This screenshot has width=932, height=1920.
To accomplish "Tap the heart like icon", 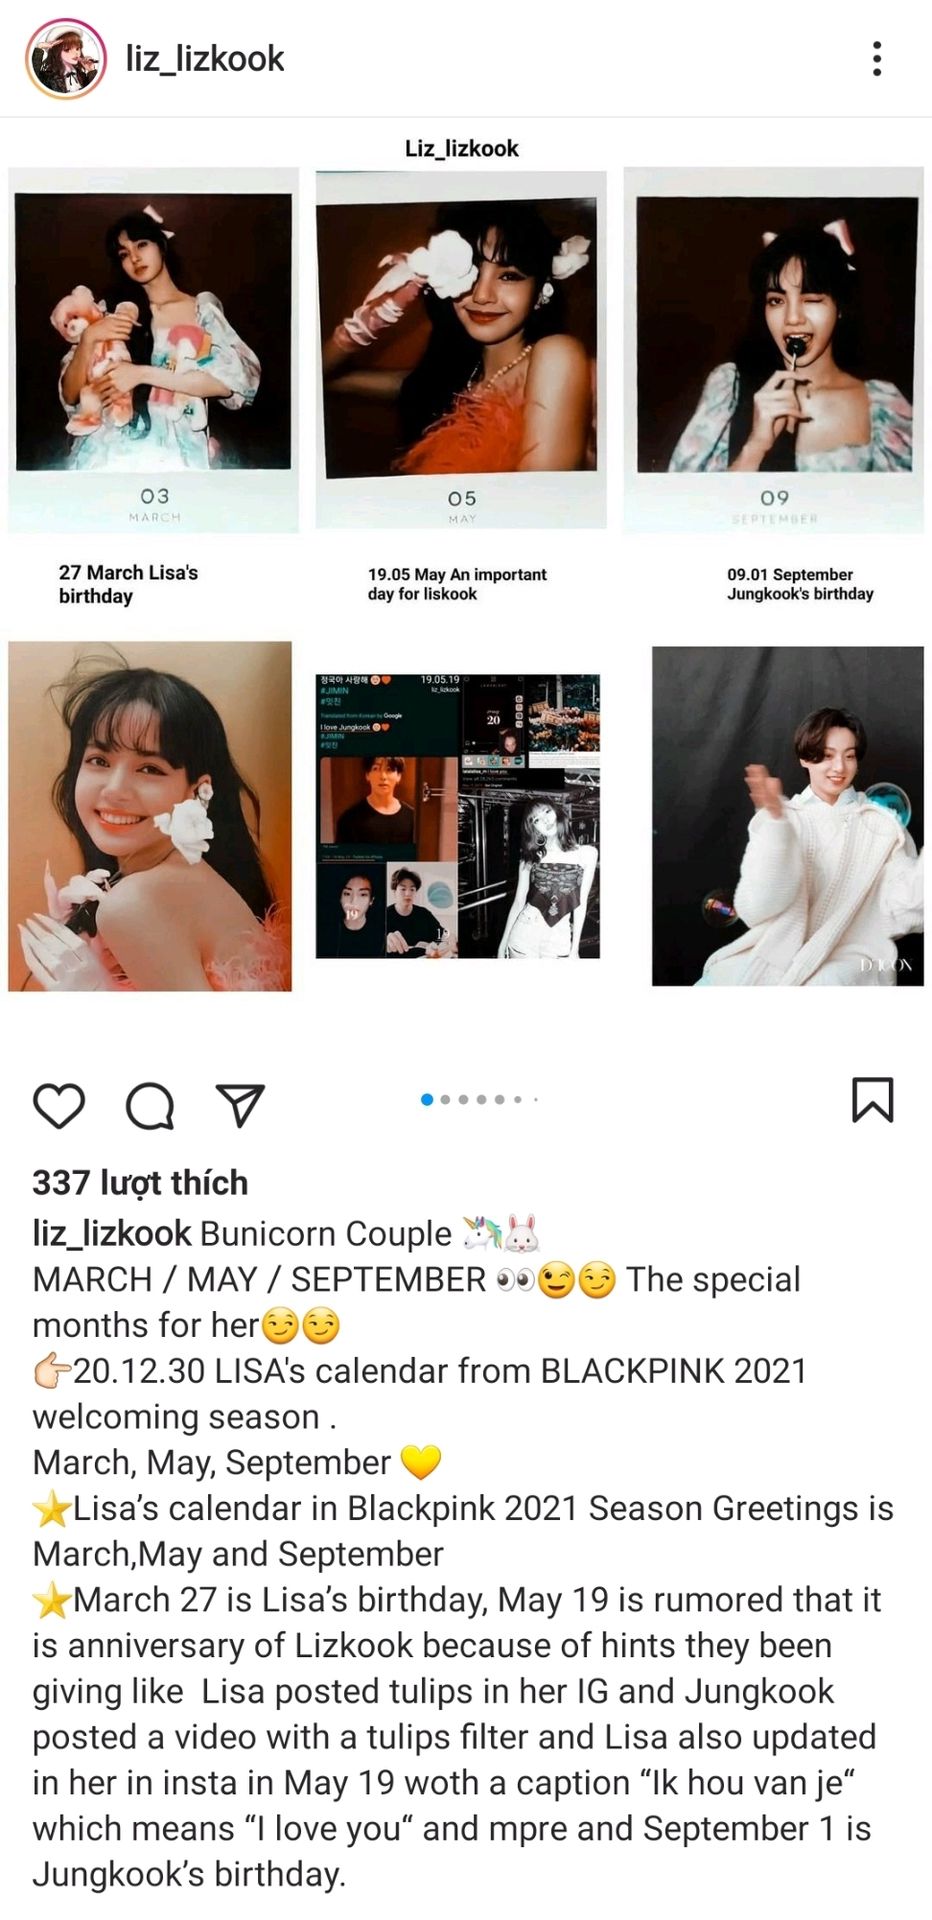I will (x=59, y=1104).
